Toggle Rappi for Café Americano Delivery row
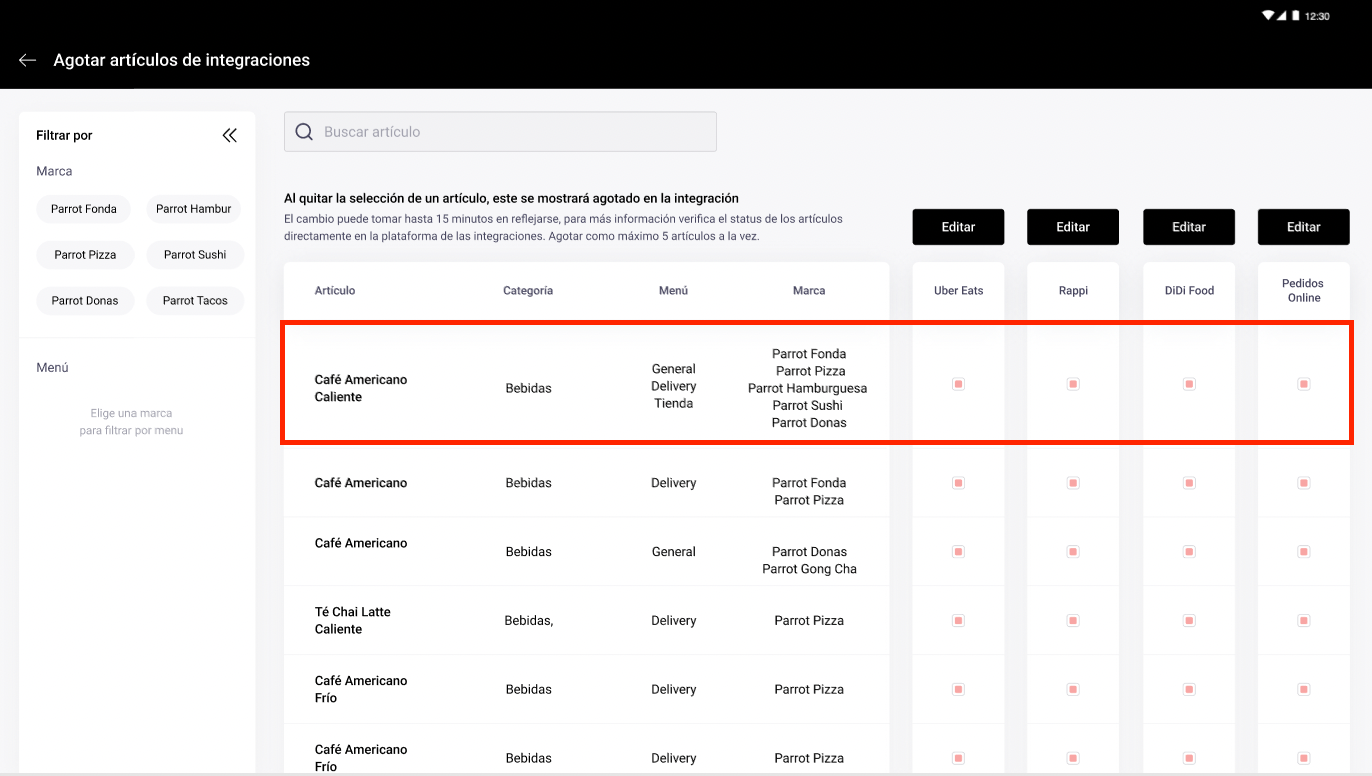Image resolution: width=1372 pixels, height=776 pixels. (x=1073, y=483)
